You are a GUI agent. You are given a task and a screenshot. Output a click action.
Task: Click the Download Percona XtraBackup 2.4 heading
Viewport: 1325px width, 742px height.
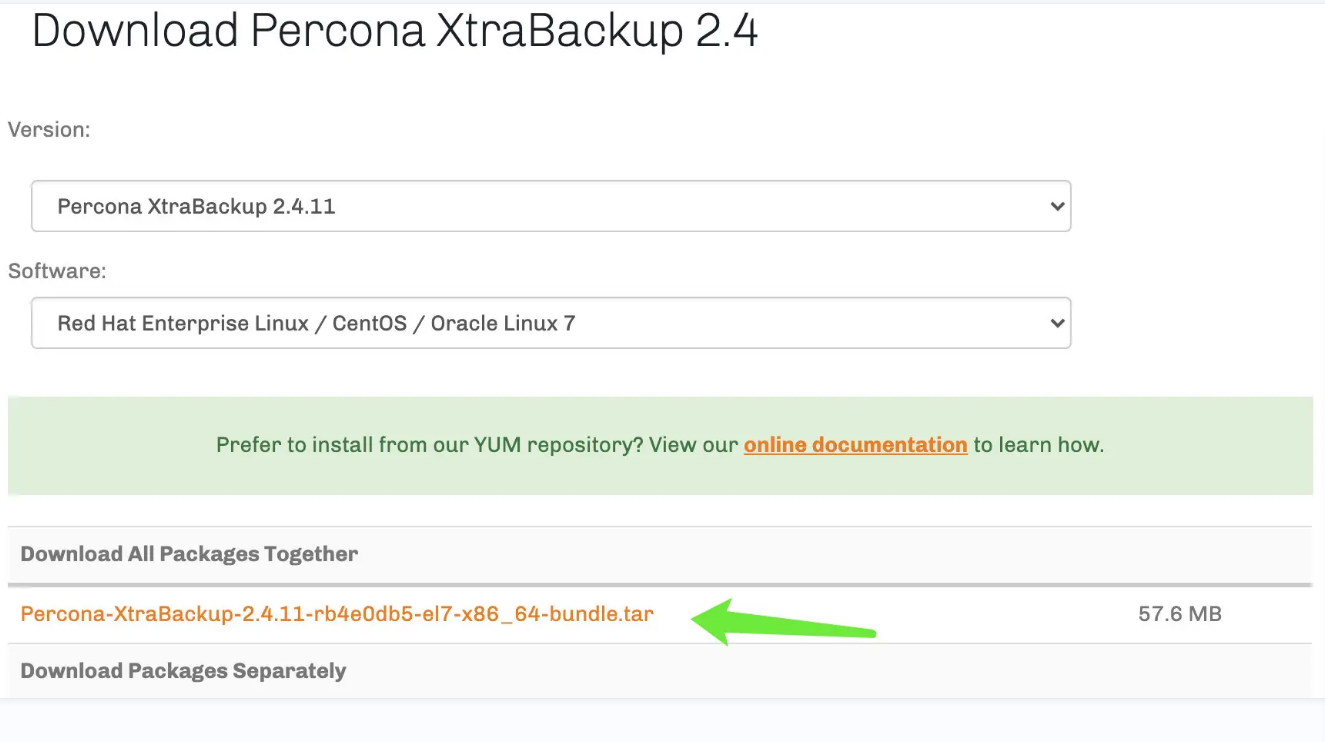pyautogui.click(x=395, y=31)
